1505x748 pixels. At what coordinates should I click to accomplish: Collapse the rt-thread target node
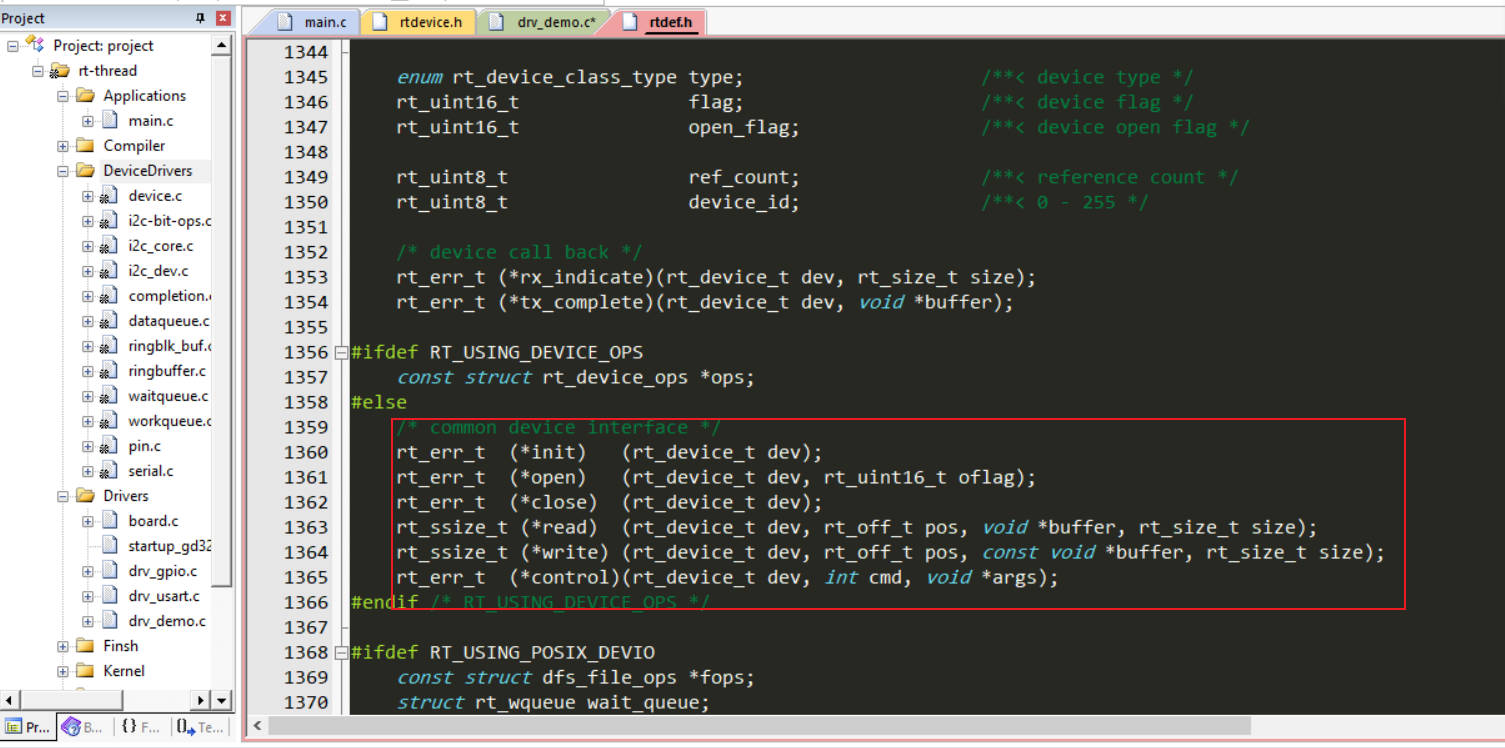pos(38,71)
